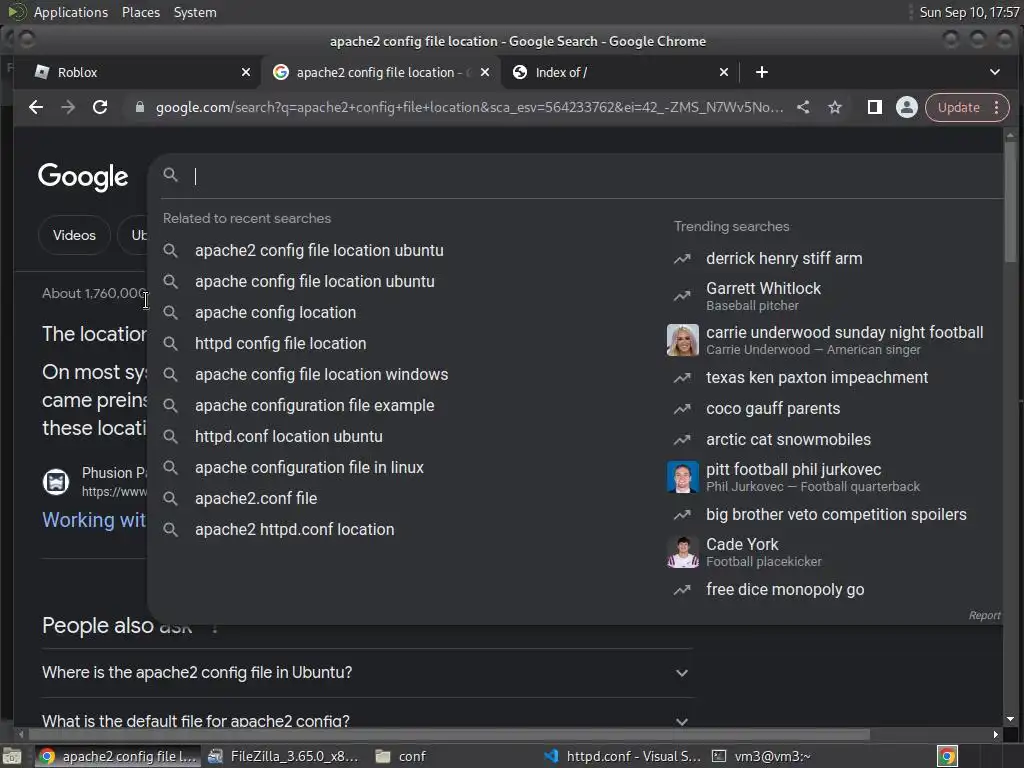Open the Phusion Passenger site favicon

click(56, 482)
